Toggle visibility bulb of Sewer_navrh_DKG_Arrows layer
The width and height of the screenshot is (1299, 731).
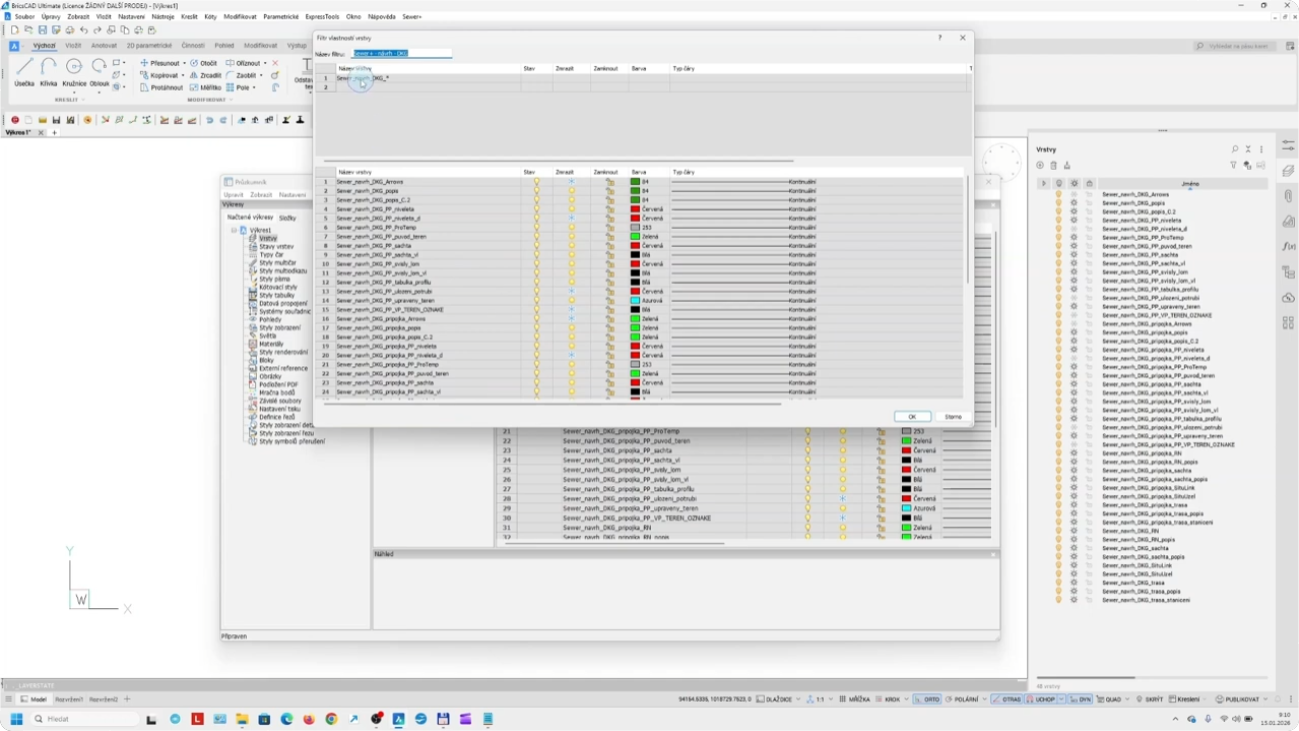[x=1058, y=195]
